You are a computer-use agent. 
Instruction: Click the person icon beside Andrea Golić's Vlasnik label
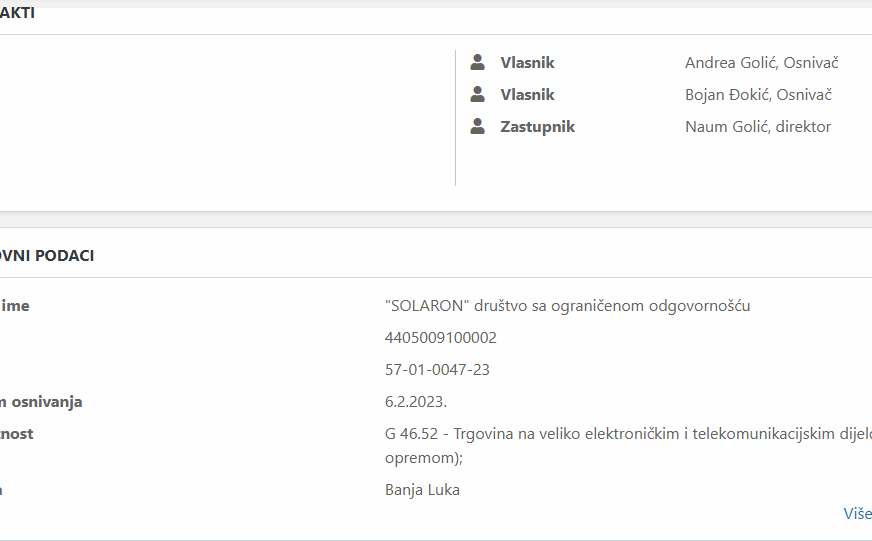(478, 63)
